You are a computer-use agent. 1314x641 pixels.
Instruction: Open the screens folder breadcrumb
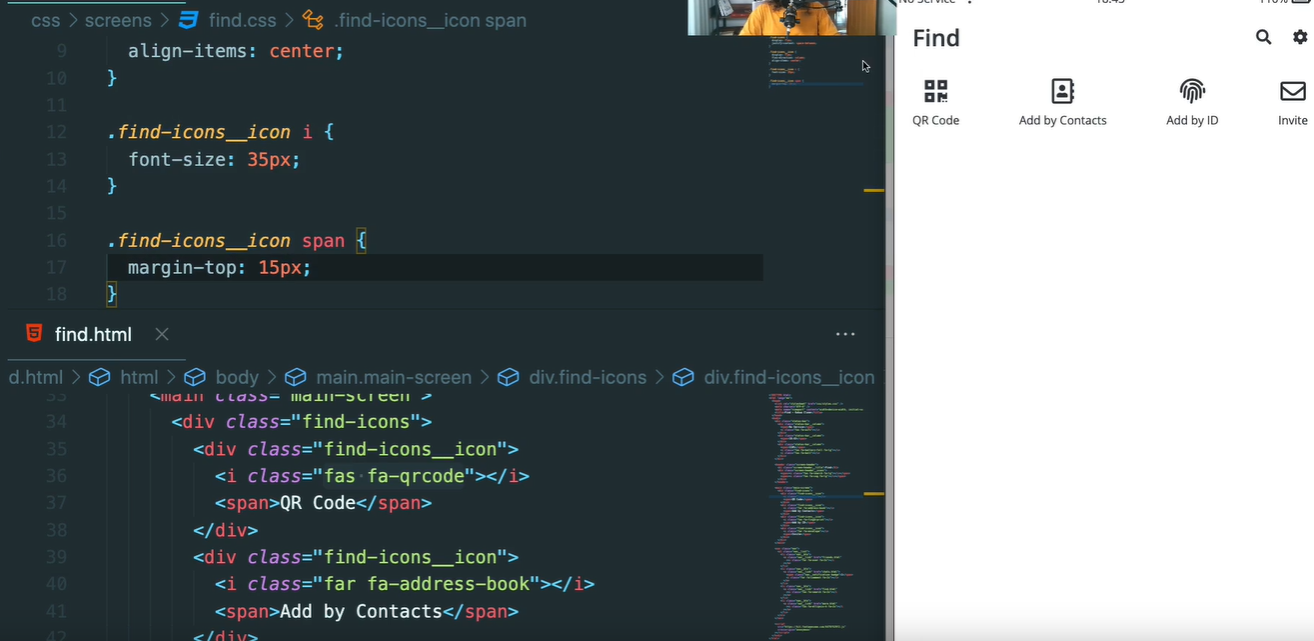pos(118,20)
